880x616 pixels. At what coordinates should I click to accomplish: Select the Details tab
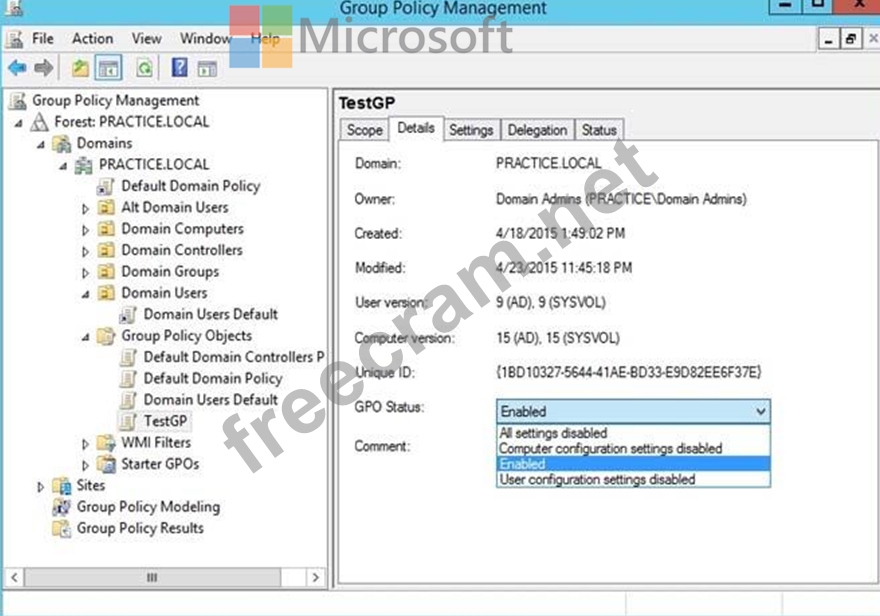416,128
